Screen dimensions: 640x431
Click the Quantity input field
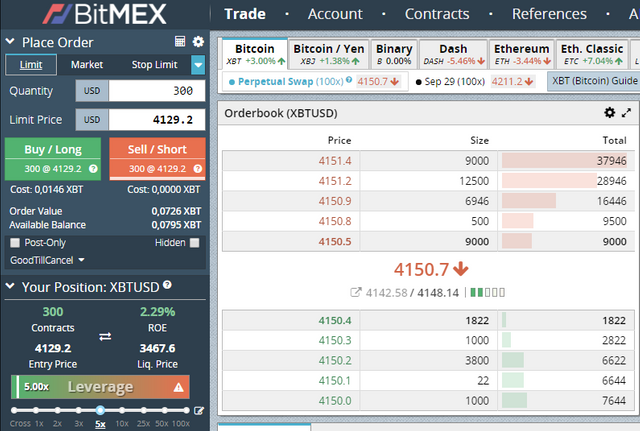pos(157,91)
